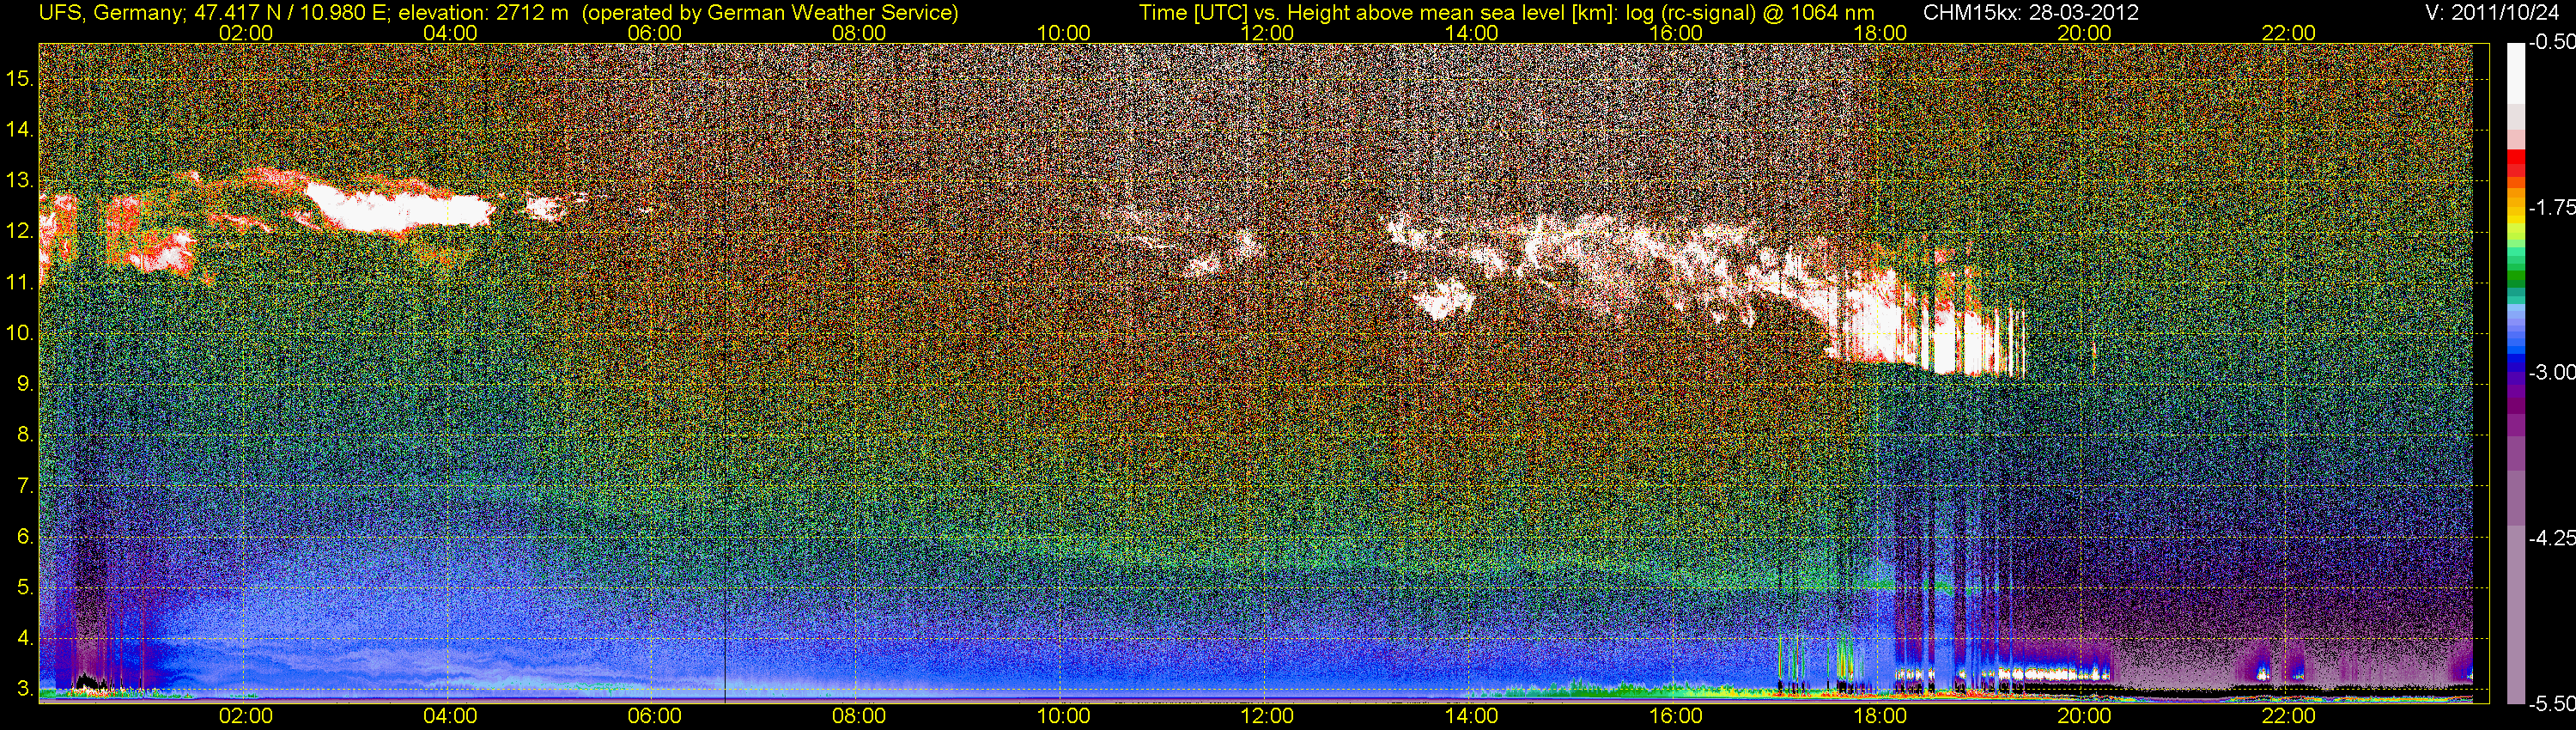2576x730 pixels.
Task: Click the -1.75 value on the color scale
Action: click(x=2551, y=207)
